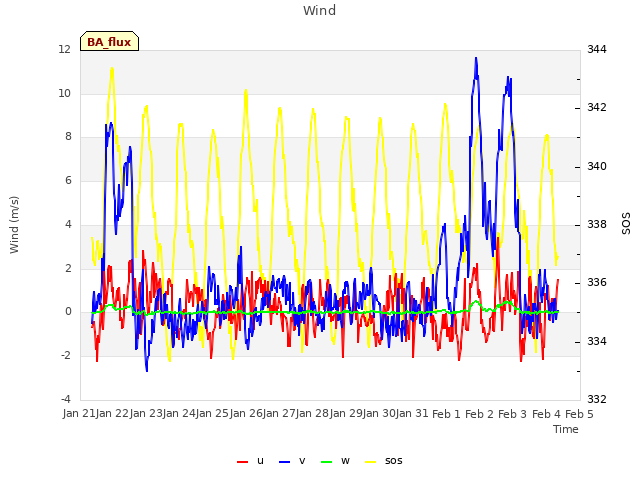Select the 'Feb 1' date tick

(x=446, y=414)
